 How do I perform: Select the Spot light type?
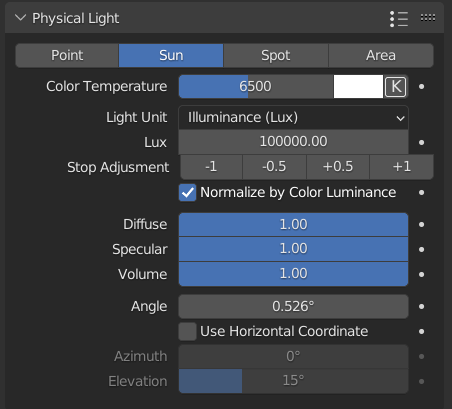[276, 55]
